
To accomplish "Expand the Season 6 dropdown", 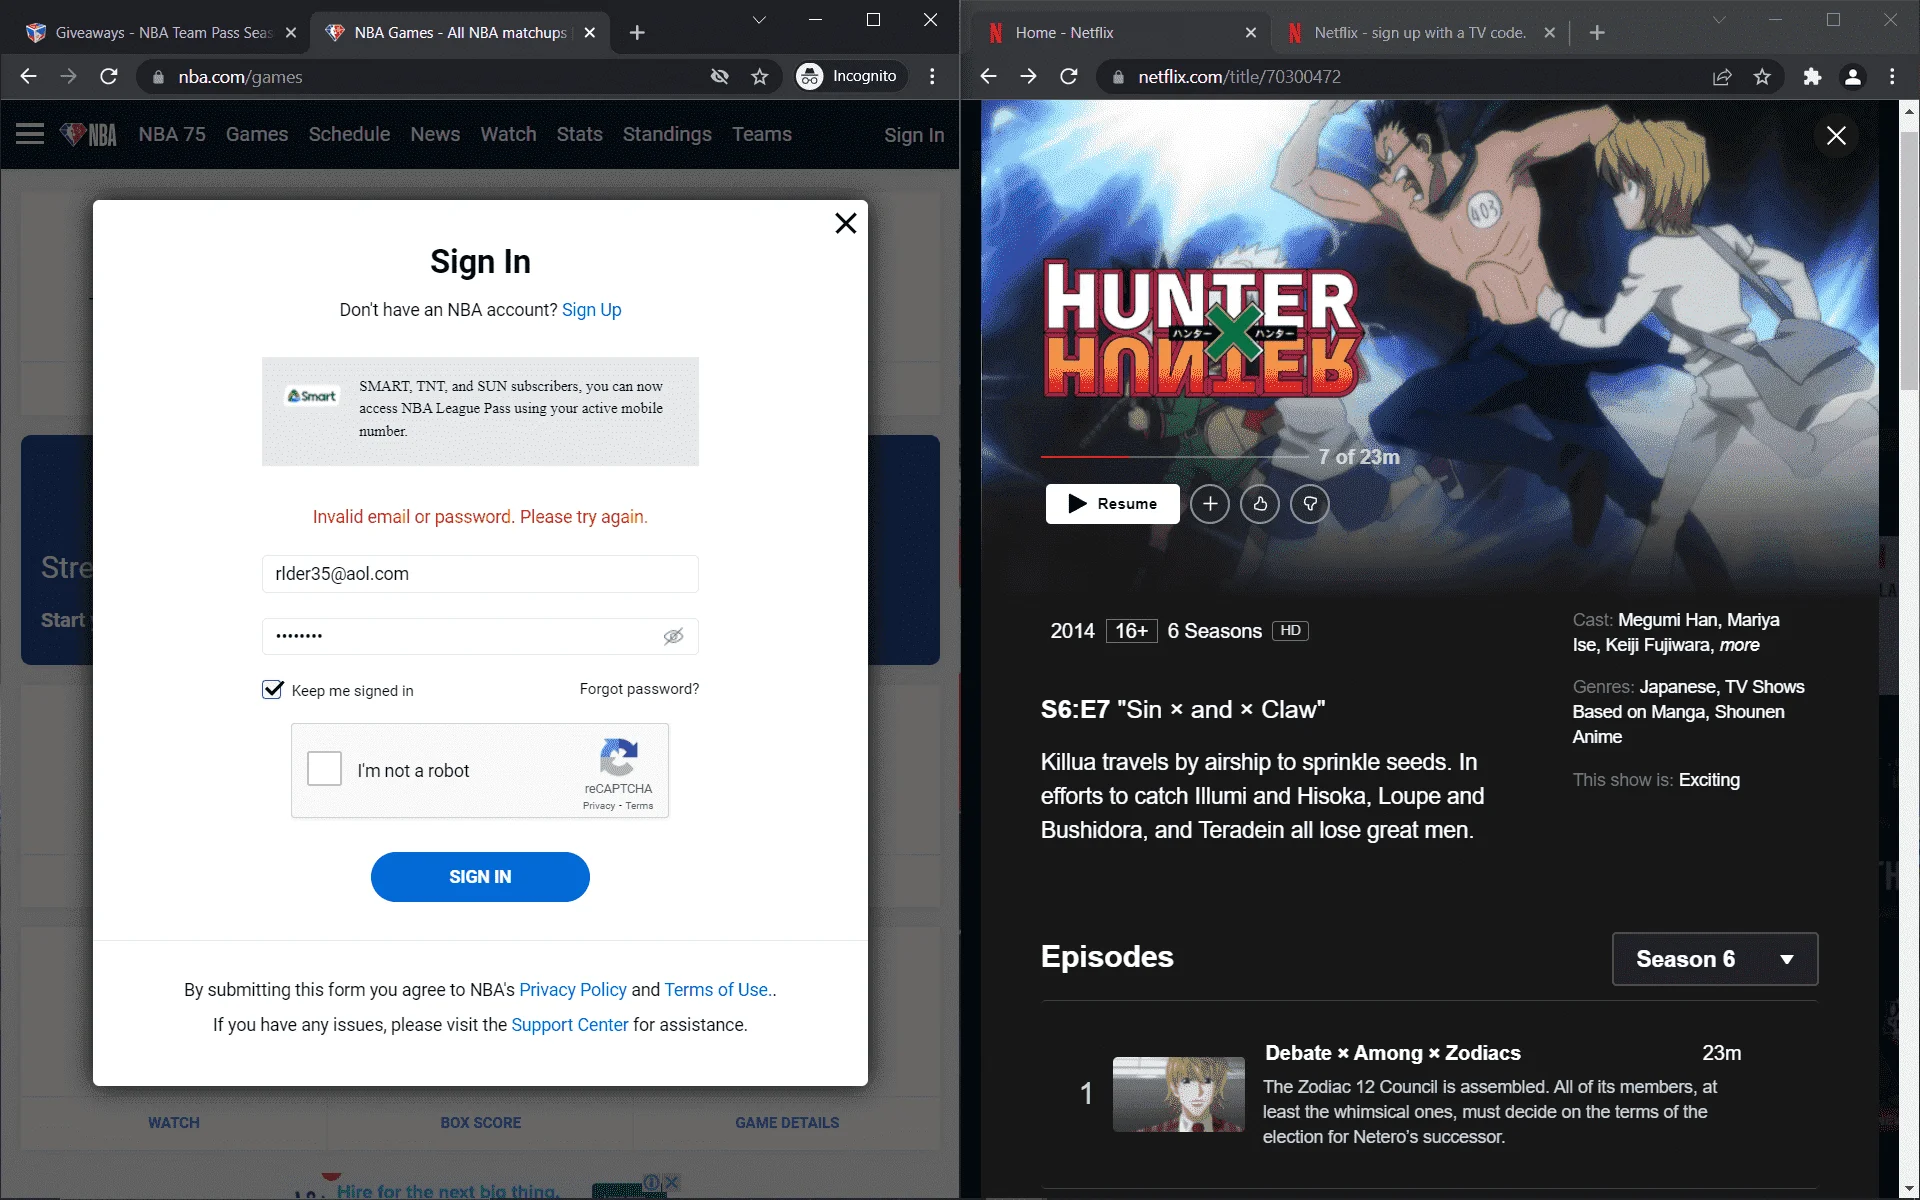I will (x=1715, y=959).
